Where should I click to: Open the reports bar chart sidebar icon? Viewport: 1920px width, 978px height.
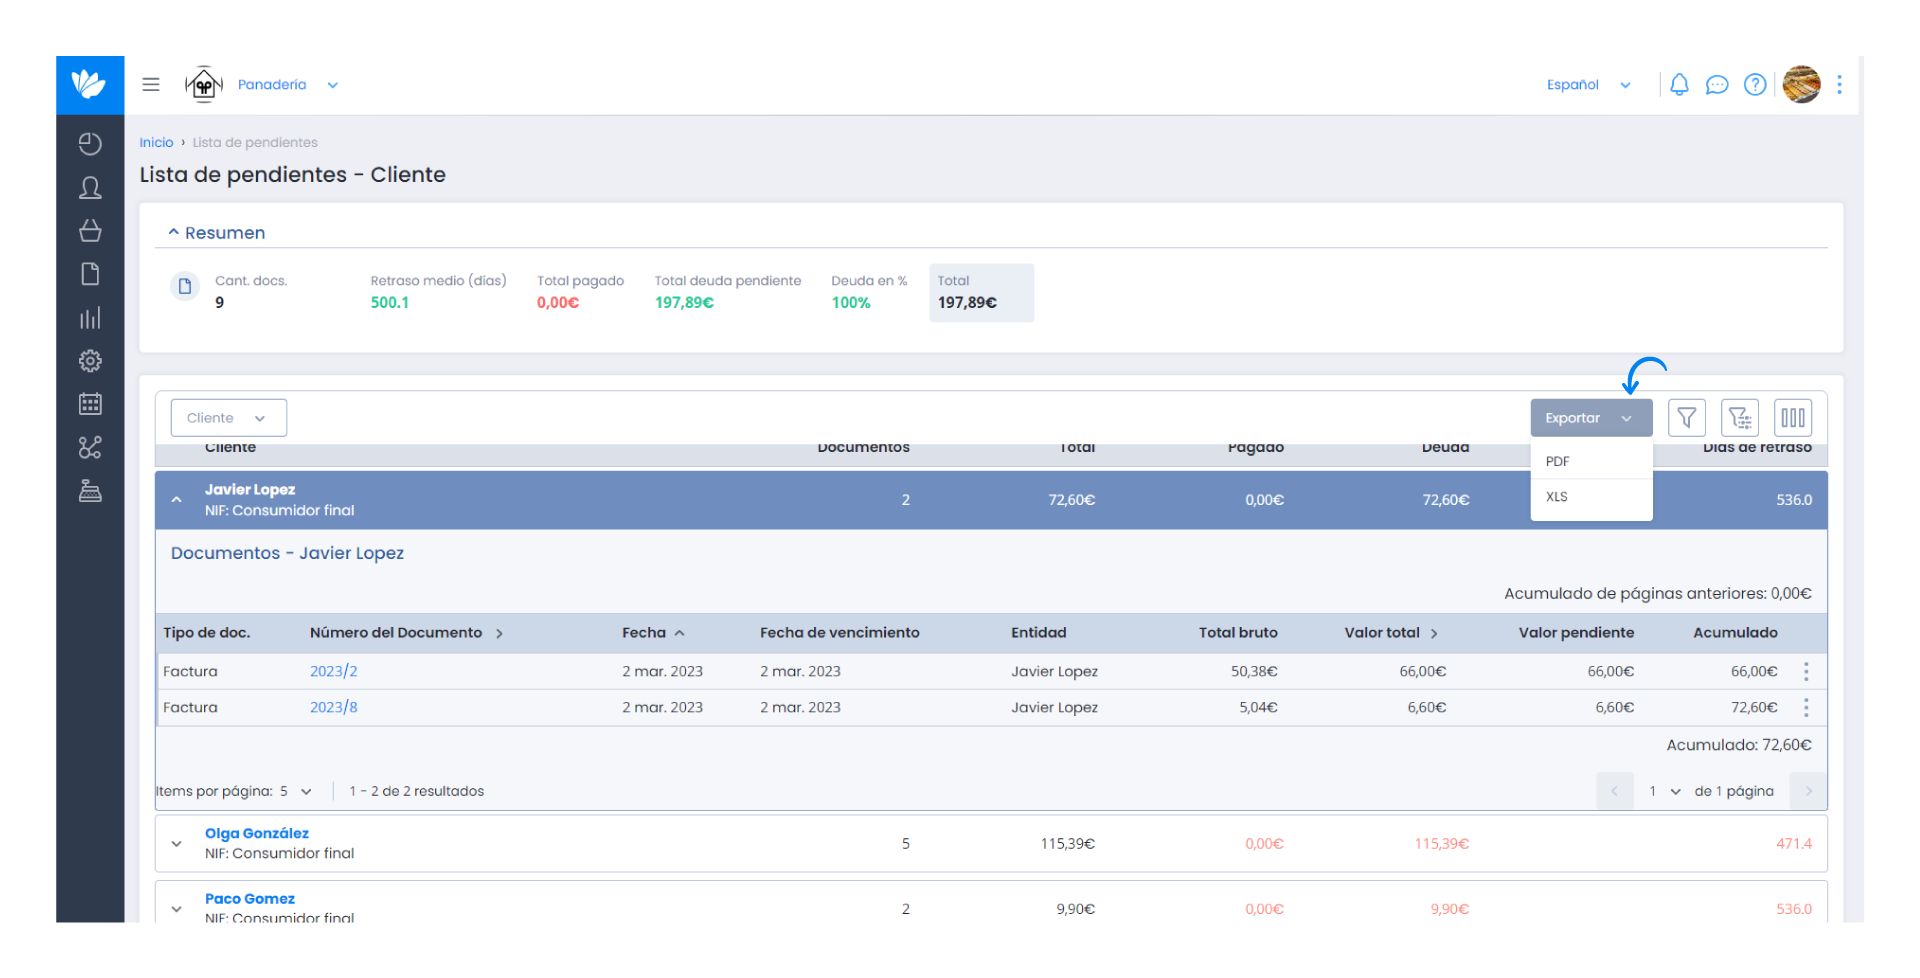(x=90, y=318)
